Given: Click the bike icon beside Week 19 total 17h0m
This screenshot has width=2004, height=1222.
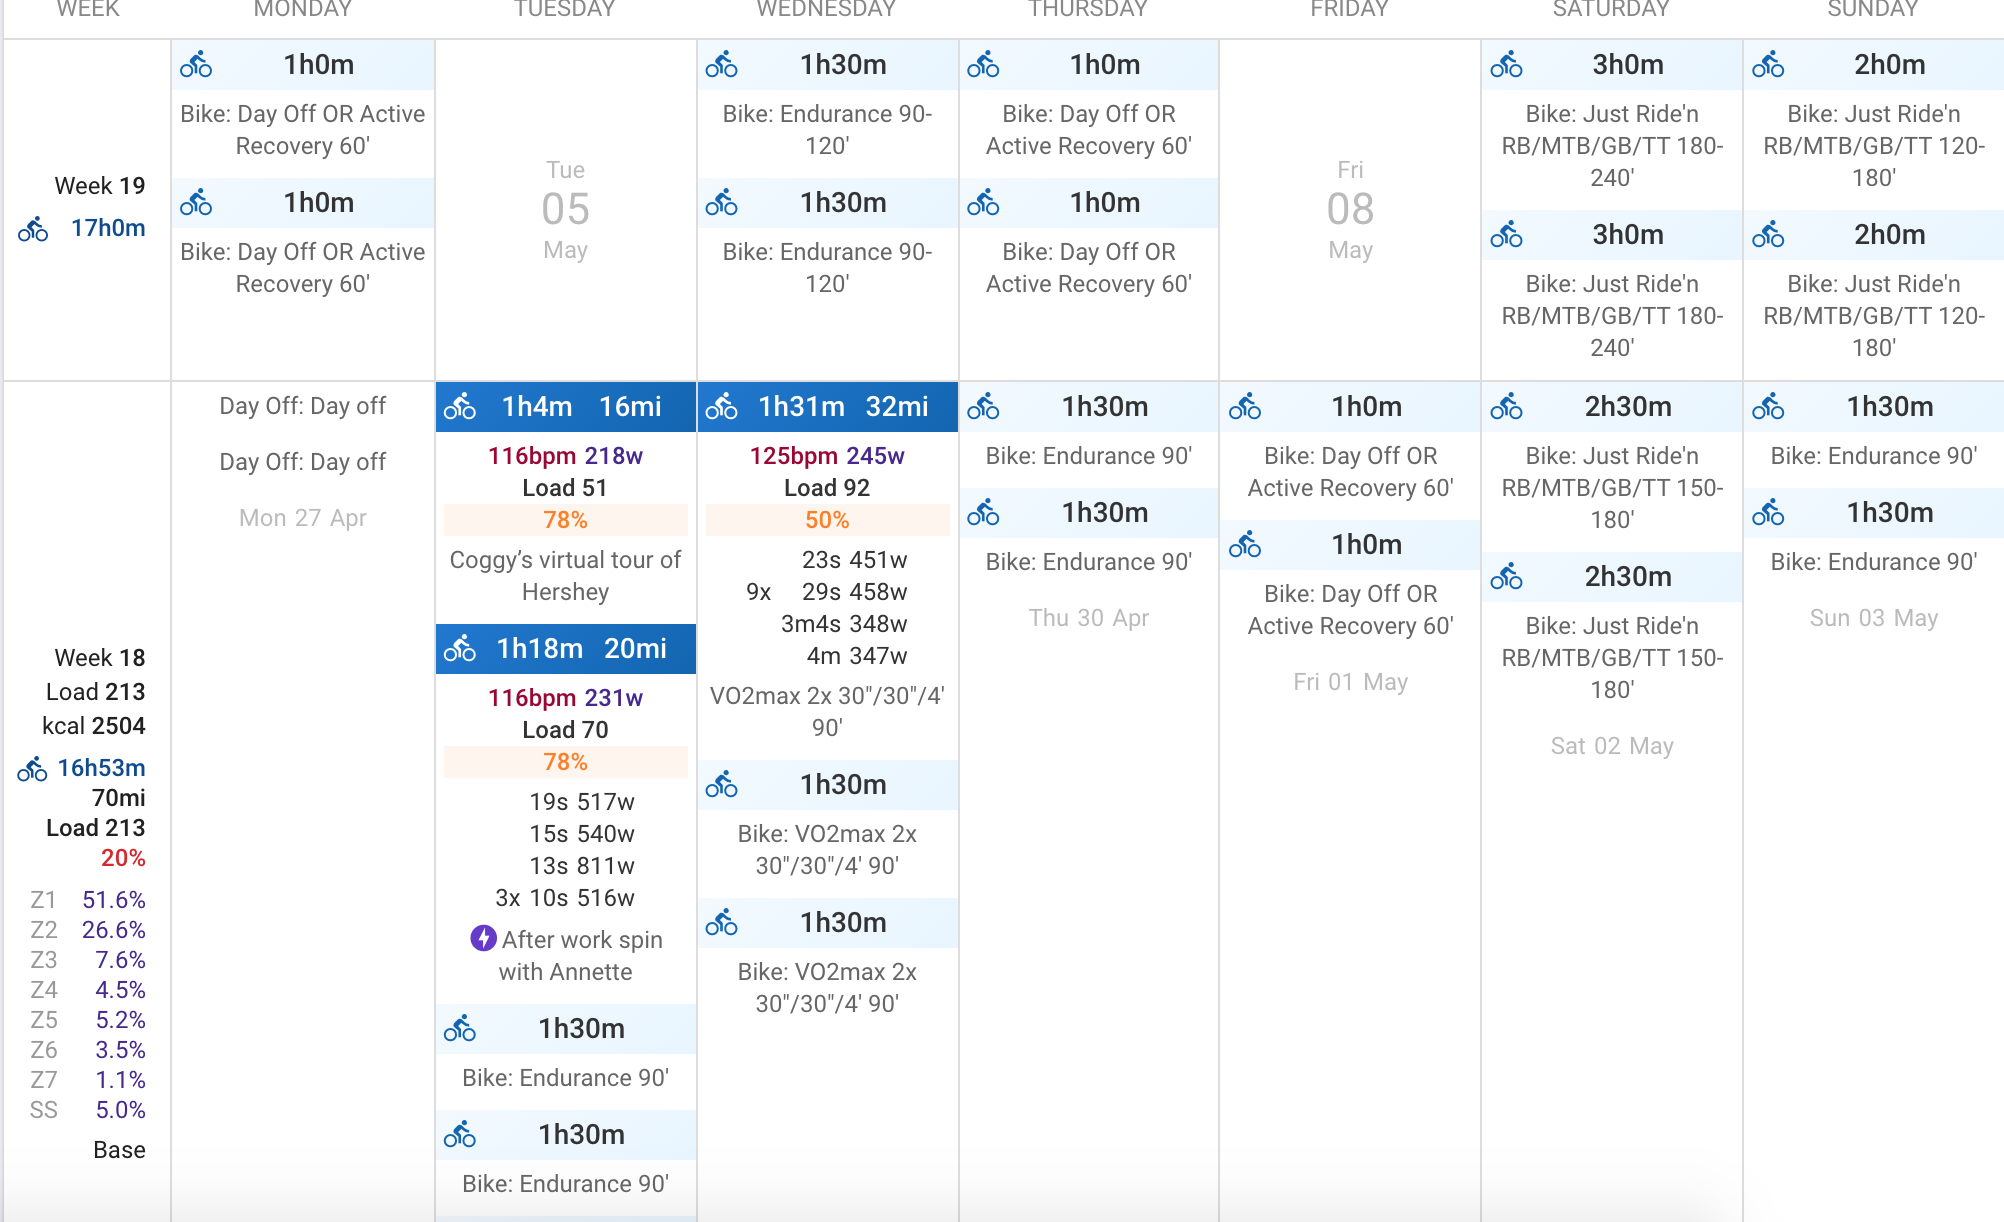Looking at the screenshot, I should click(33, 229).
